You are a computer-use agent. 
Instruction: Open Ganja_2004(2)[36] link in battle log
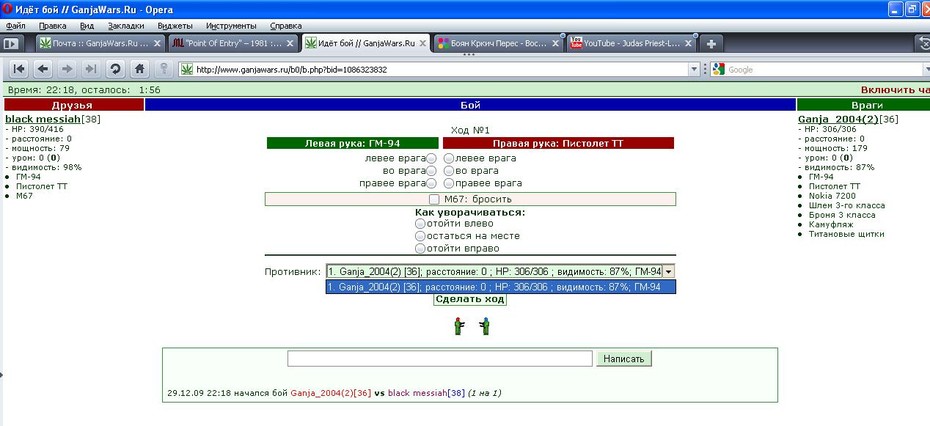(331, 393)
